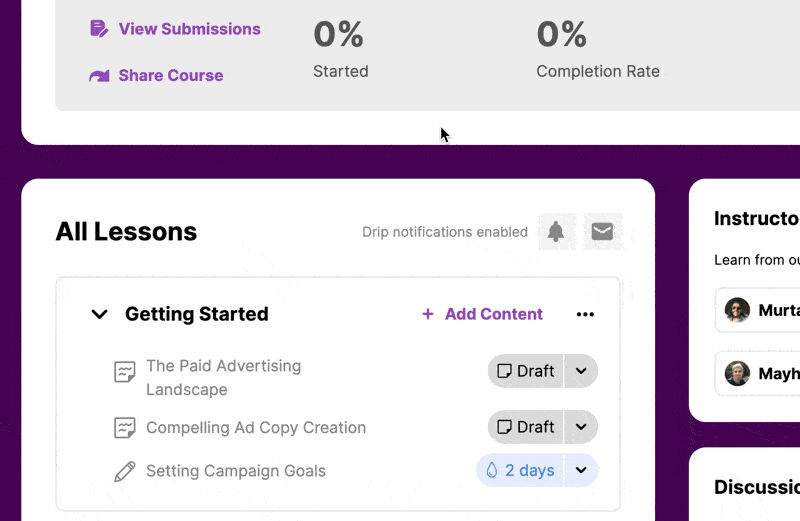Collapse the Getting Started section chevron
This screenshot has height=521, width=800.
coord(99,314)
